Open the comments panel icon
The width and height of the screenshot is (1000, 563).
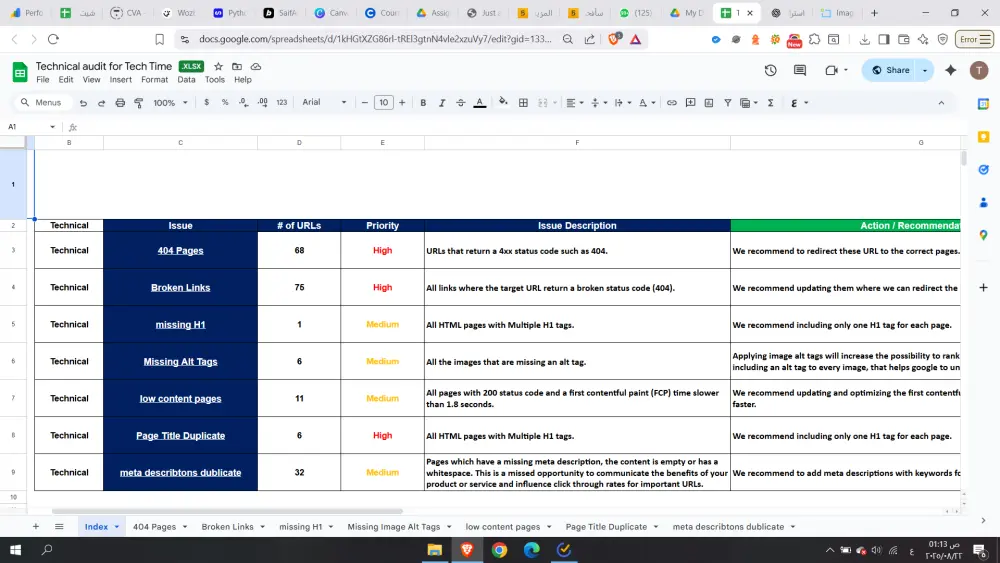tap(800, 70)
